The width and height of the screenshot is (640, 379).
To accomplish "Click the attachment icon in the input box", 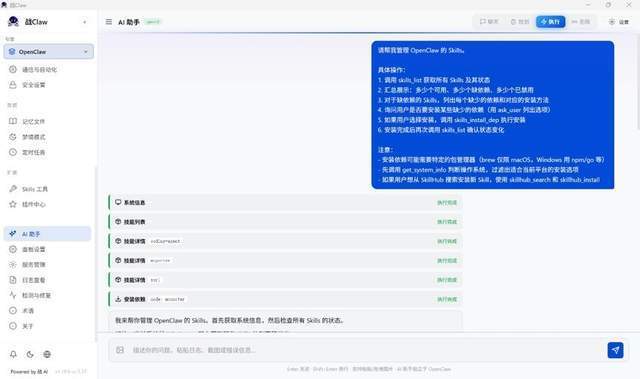I will (x=120, y=350).
